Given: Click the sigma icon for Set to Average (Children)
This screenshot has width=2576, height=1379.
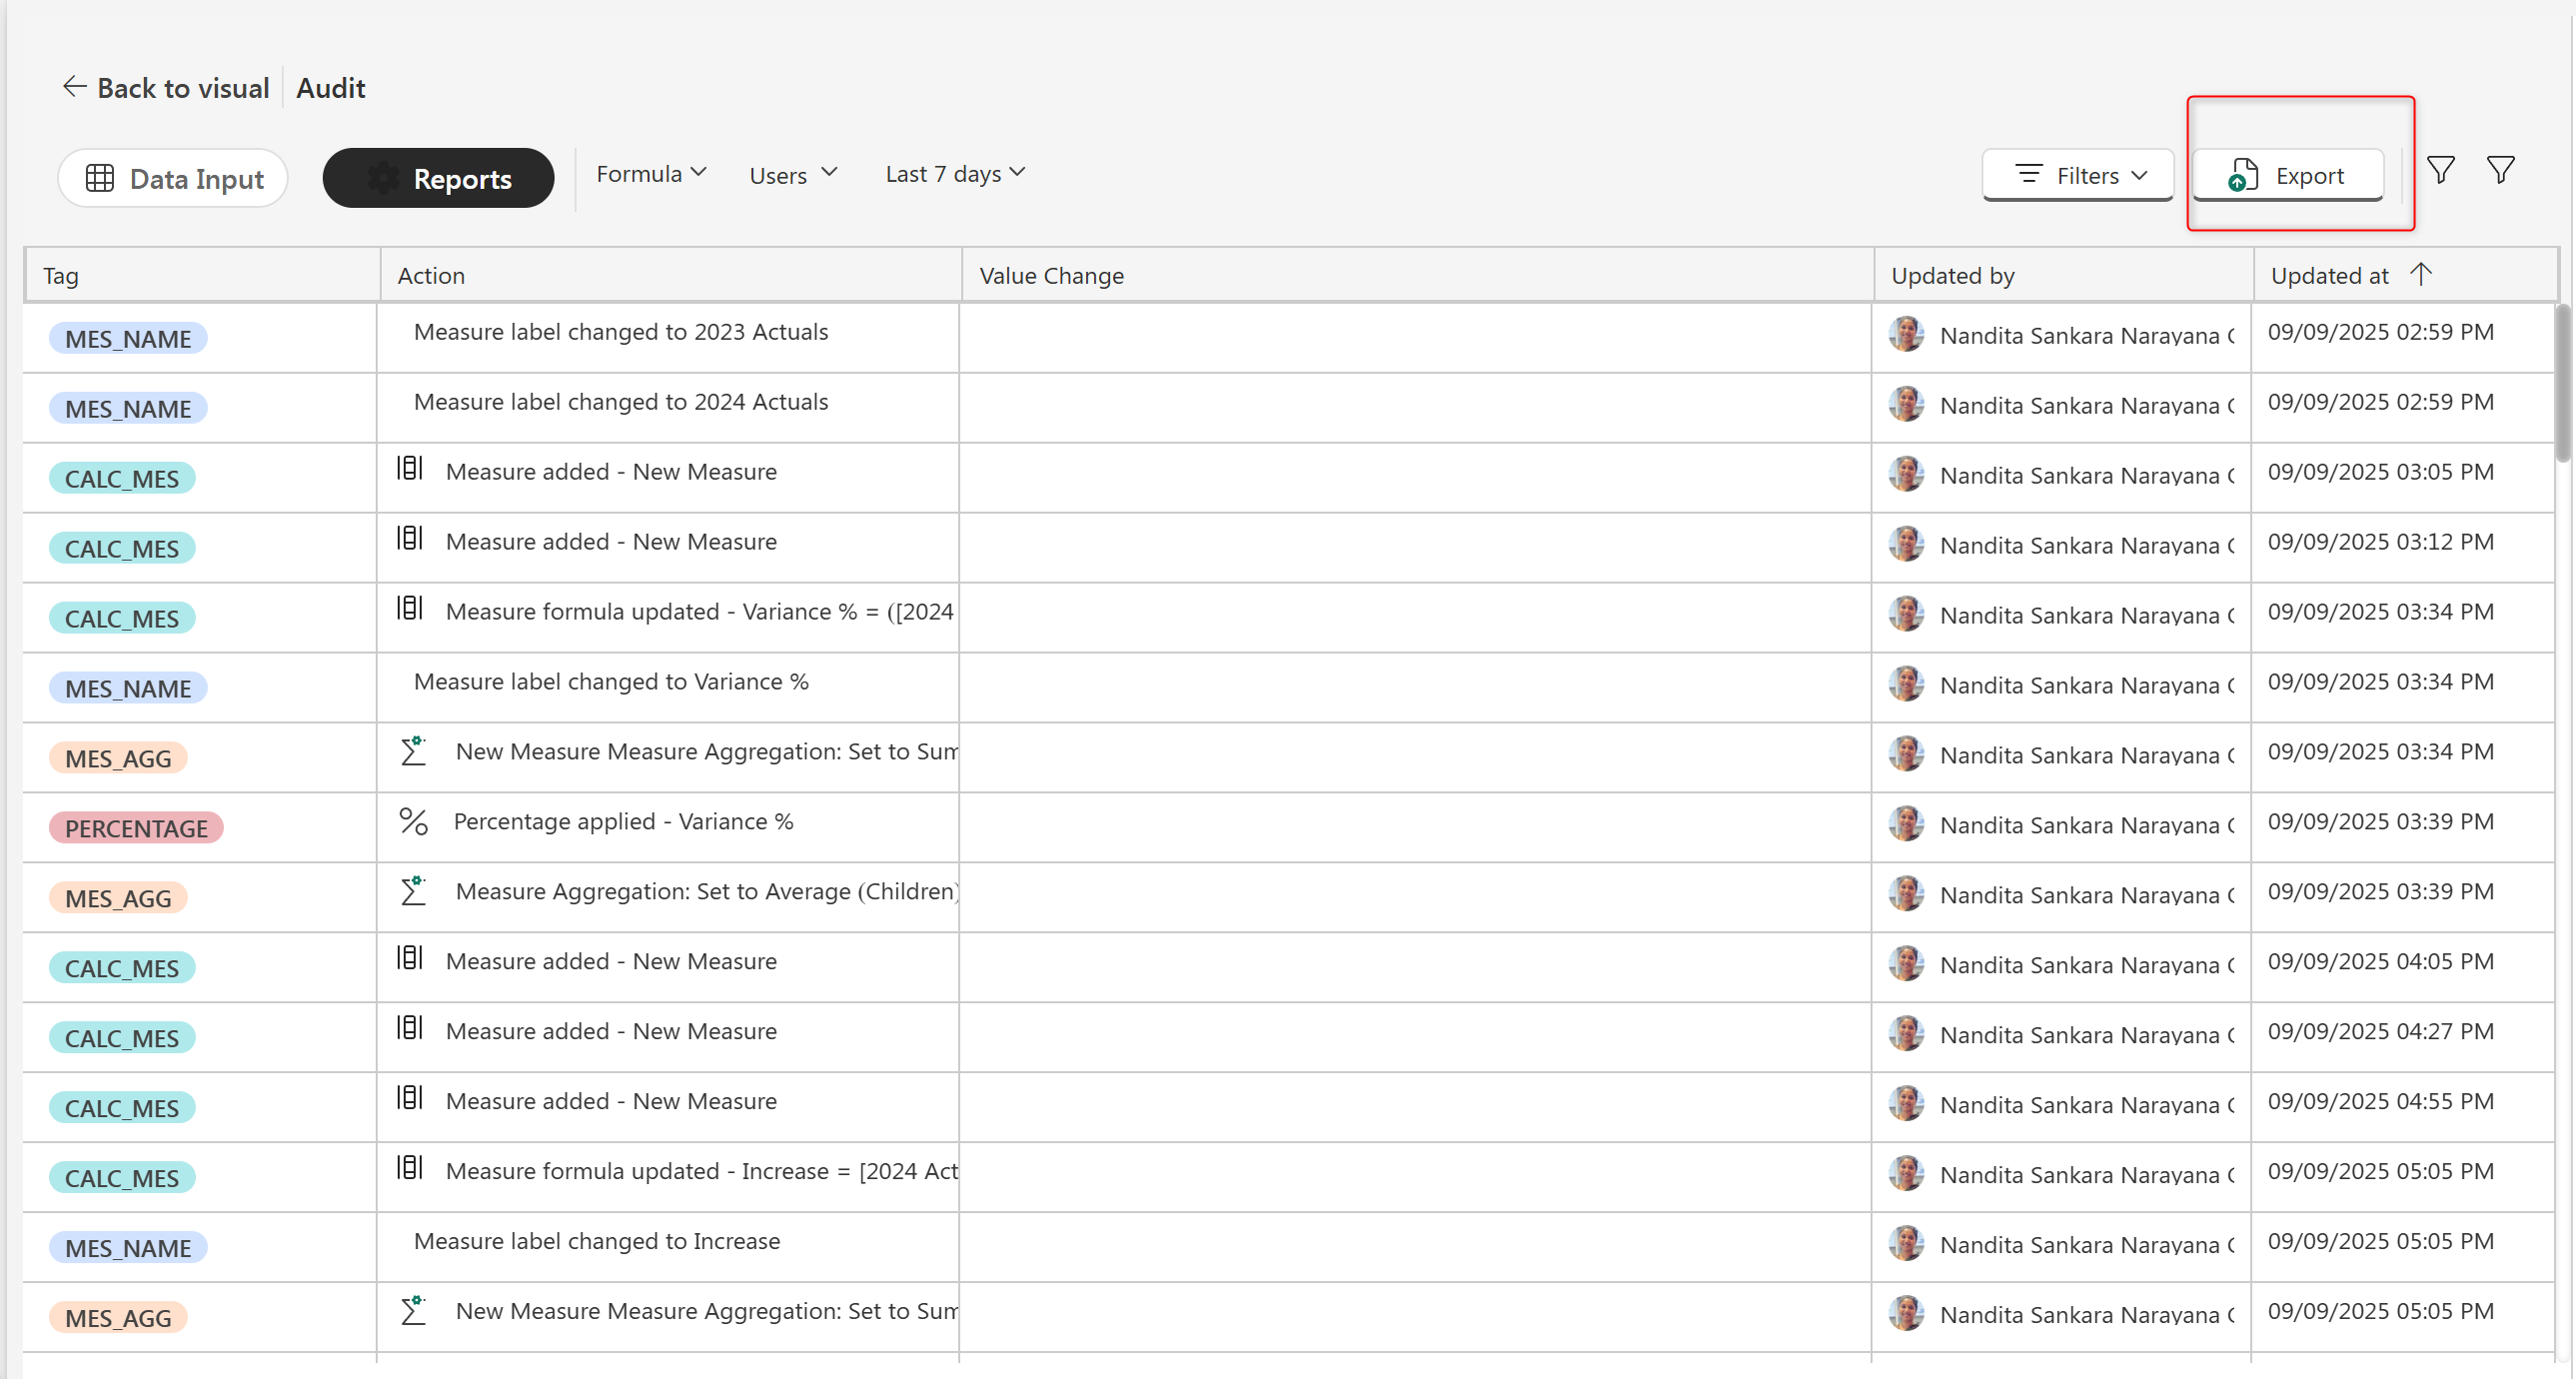Looking at the screenshot, I should click(x=413, y=891).
